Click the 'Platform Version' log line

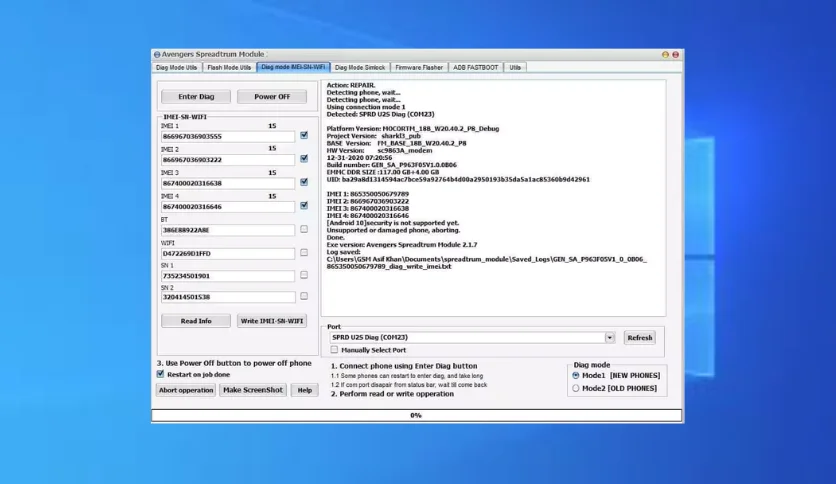413,128
